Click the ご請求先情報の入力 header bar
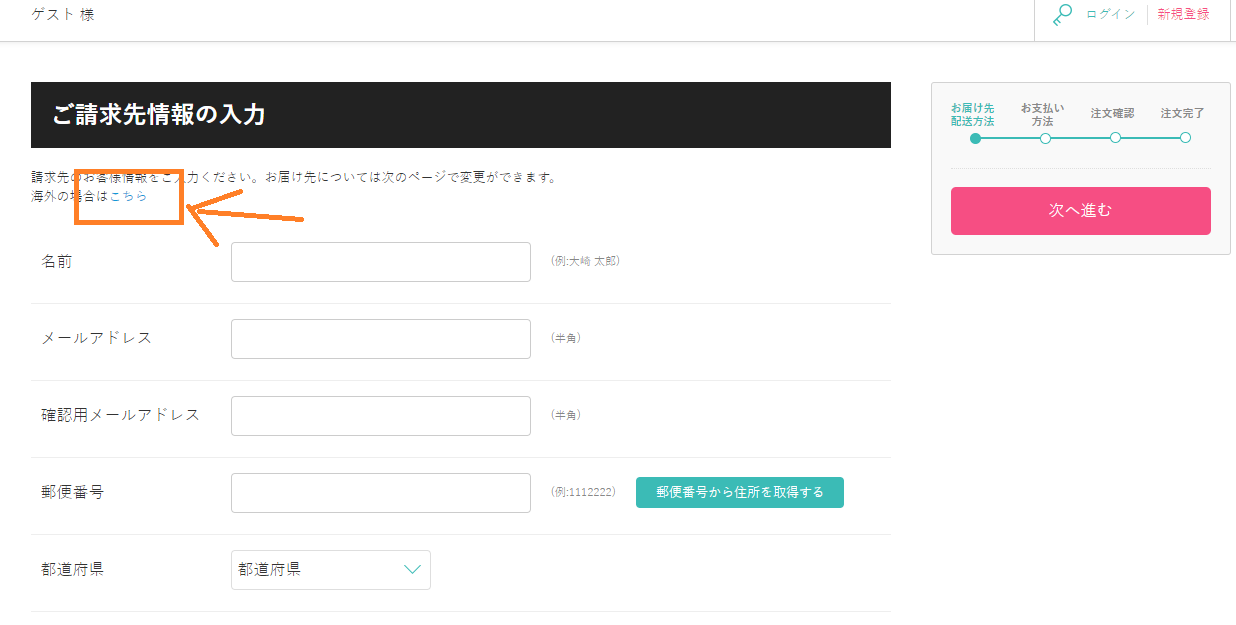Image resolution: width=1236 pixels, height=625 pixels. click(x=460, y=115)
